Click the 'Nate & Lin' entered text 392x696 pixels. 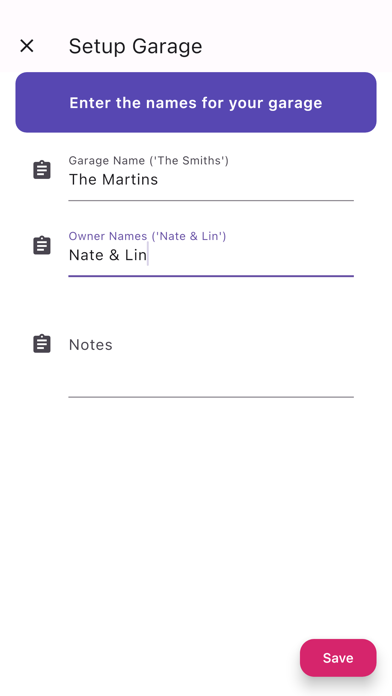click(x=108, y=255)
